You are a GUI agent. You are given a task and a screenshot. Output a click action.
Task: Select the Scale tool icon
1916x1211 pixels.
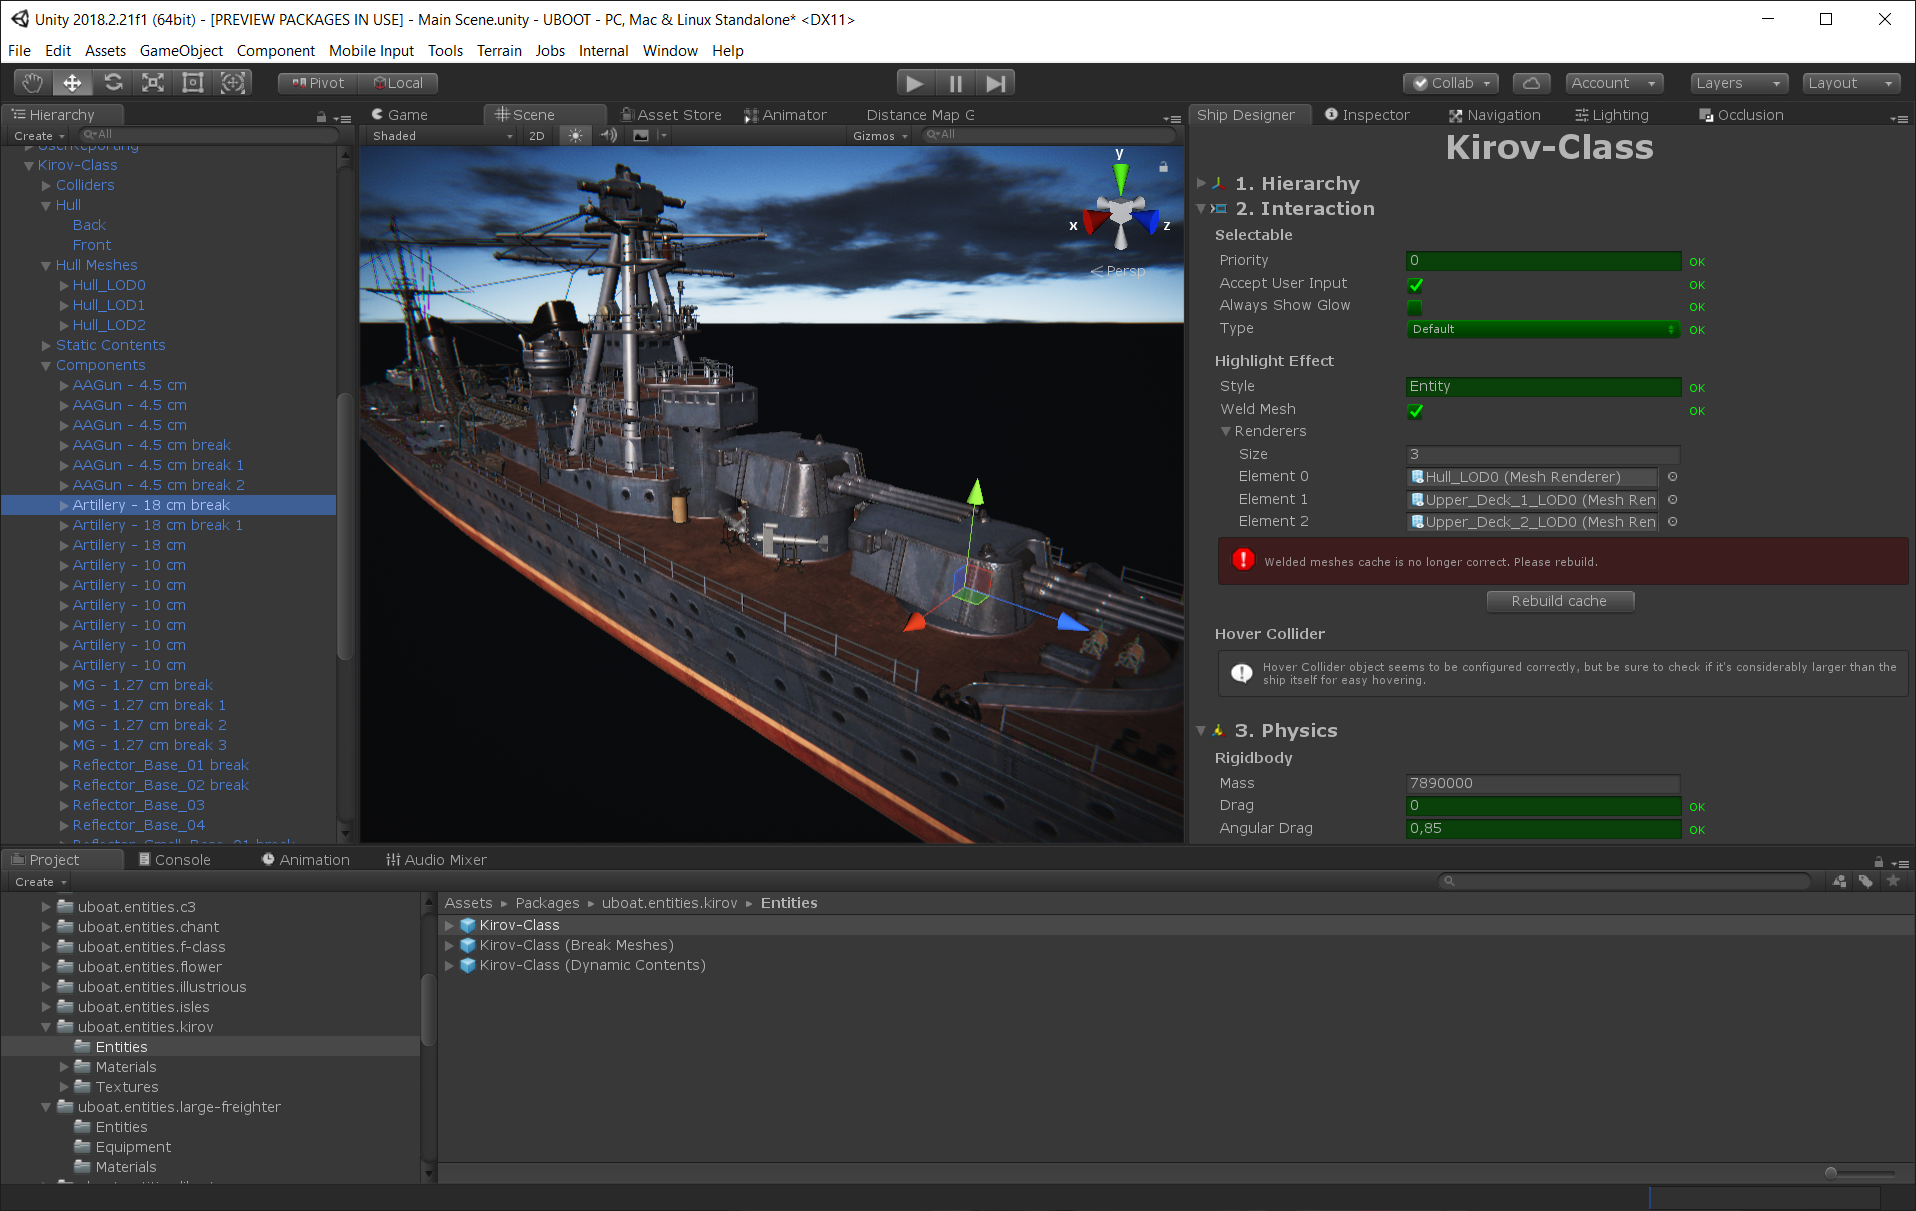(153, 83)
